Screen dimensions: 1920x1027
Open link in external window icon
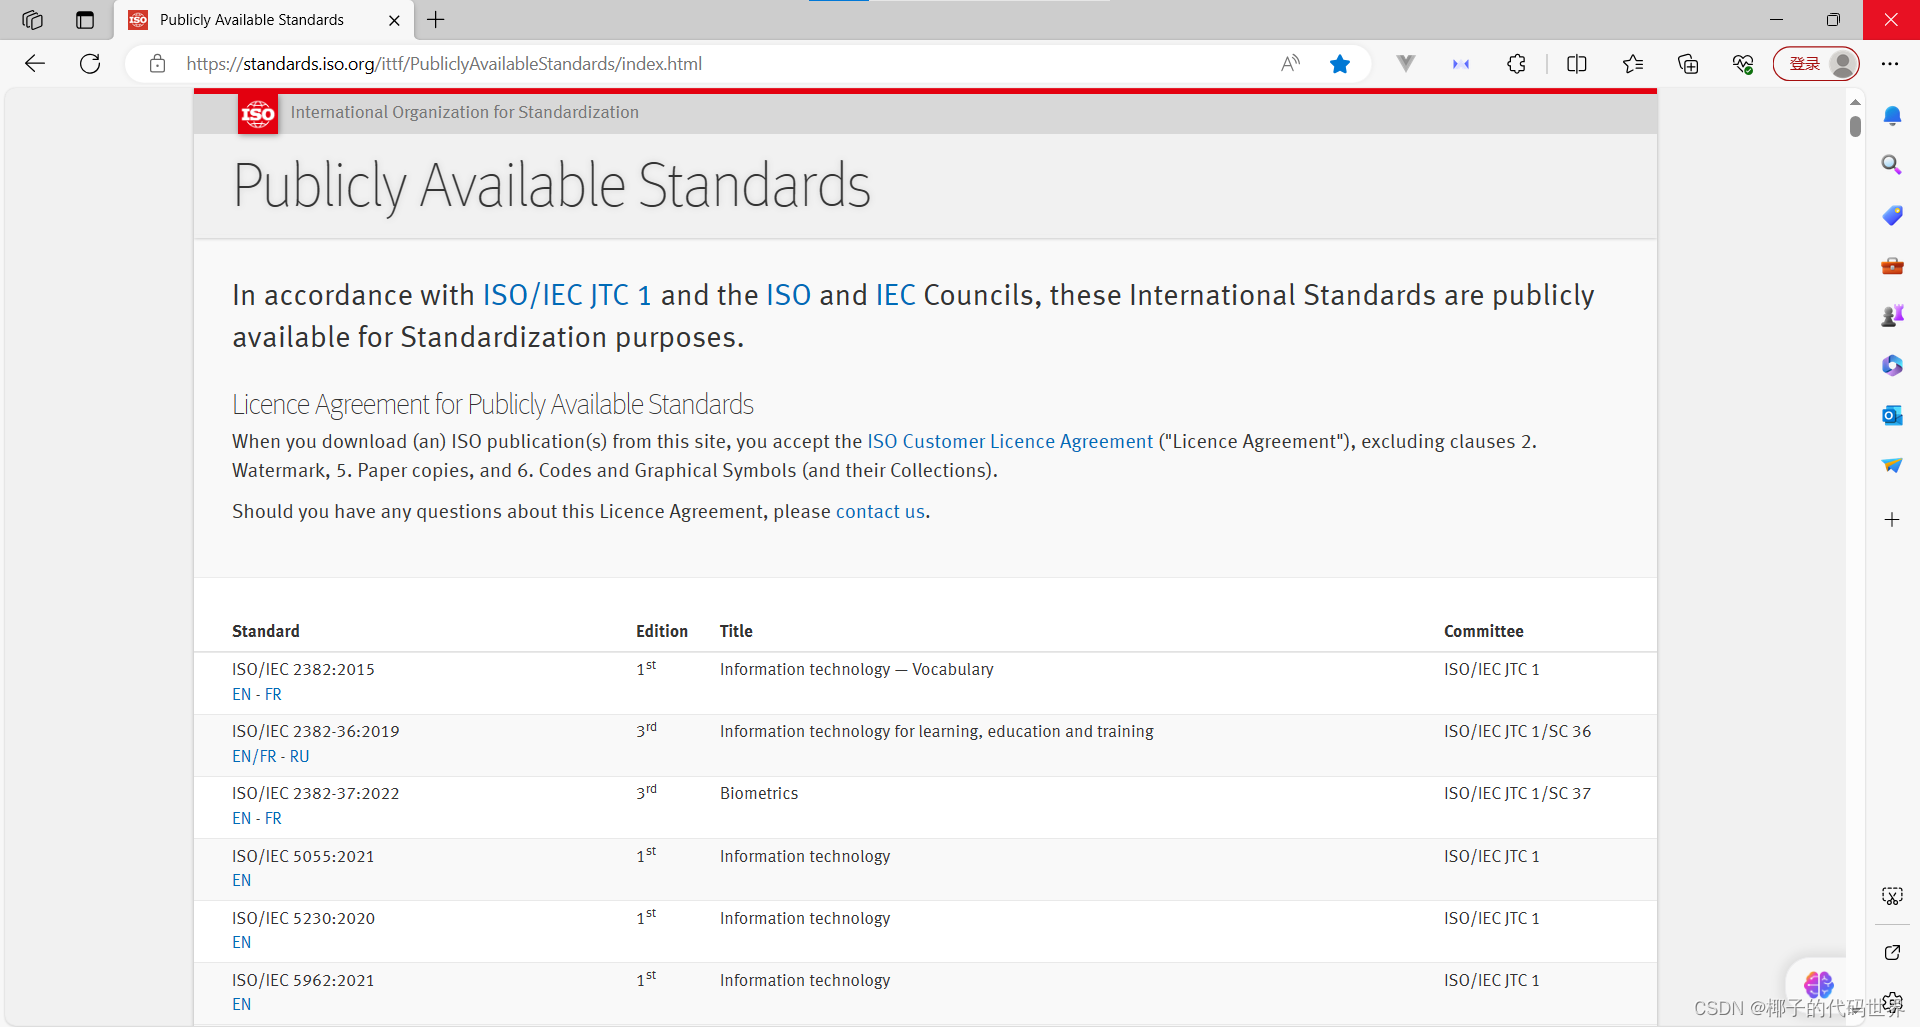tap(1892, 952)
